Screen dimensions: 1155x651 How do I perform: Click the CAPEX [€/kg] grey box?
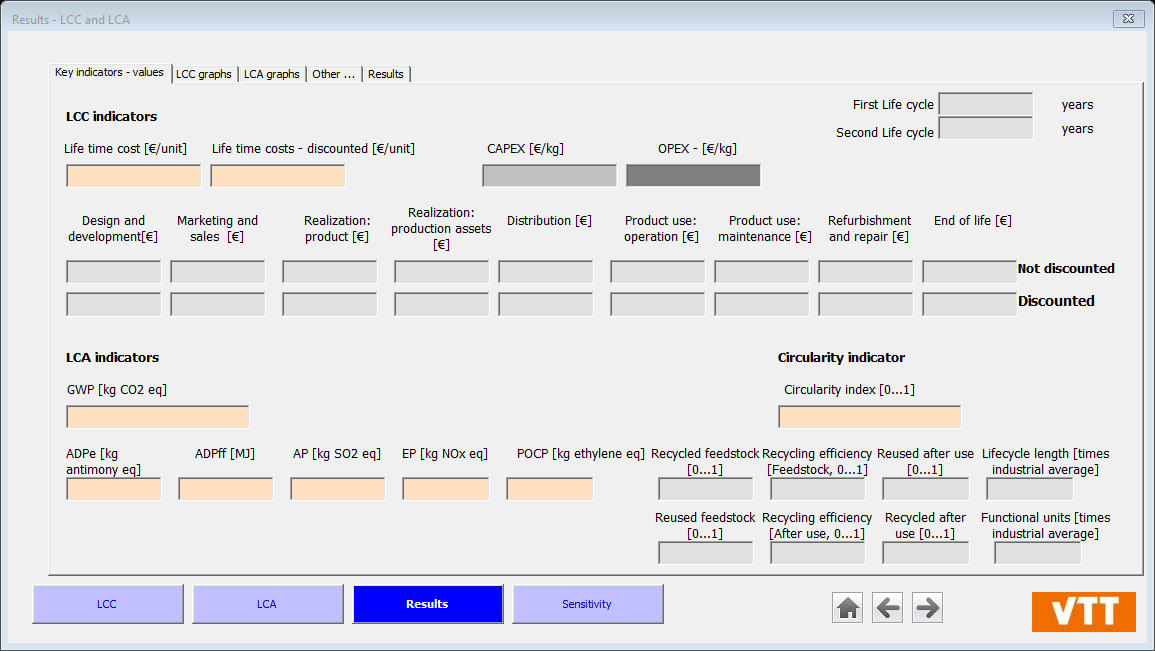pyautogui.click(x=550, y=175)
